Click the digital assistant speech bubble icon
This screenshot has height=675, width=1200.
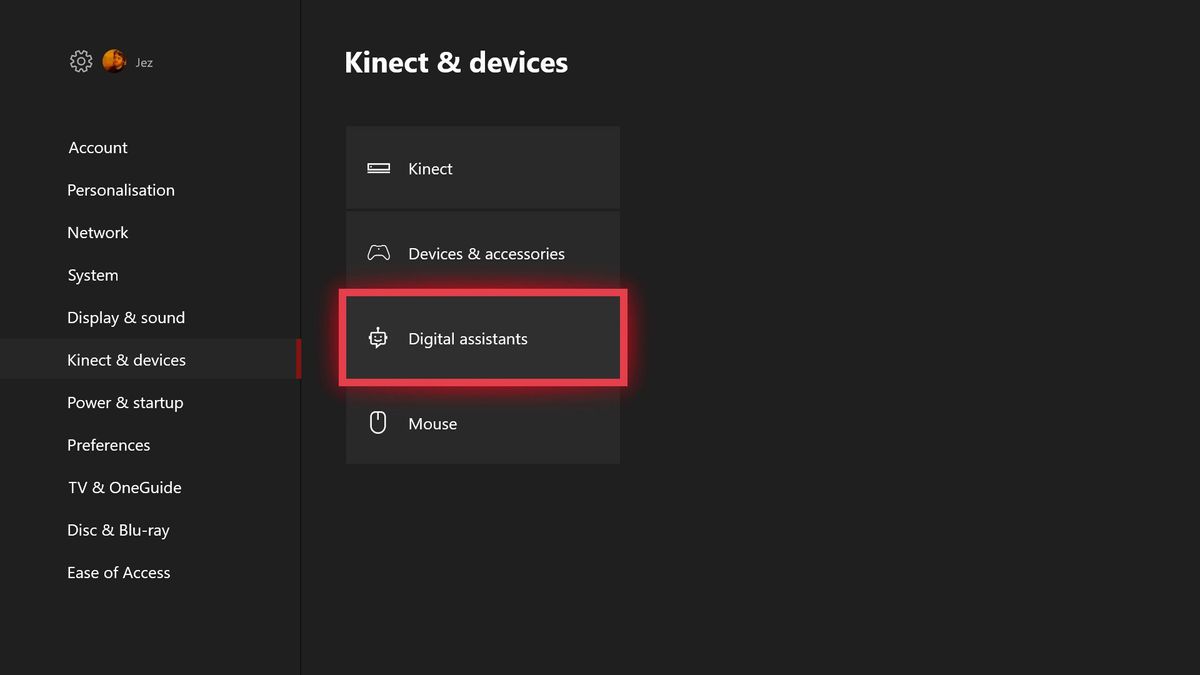pyautogui.click(x=378, y=338)
